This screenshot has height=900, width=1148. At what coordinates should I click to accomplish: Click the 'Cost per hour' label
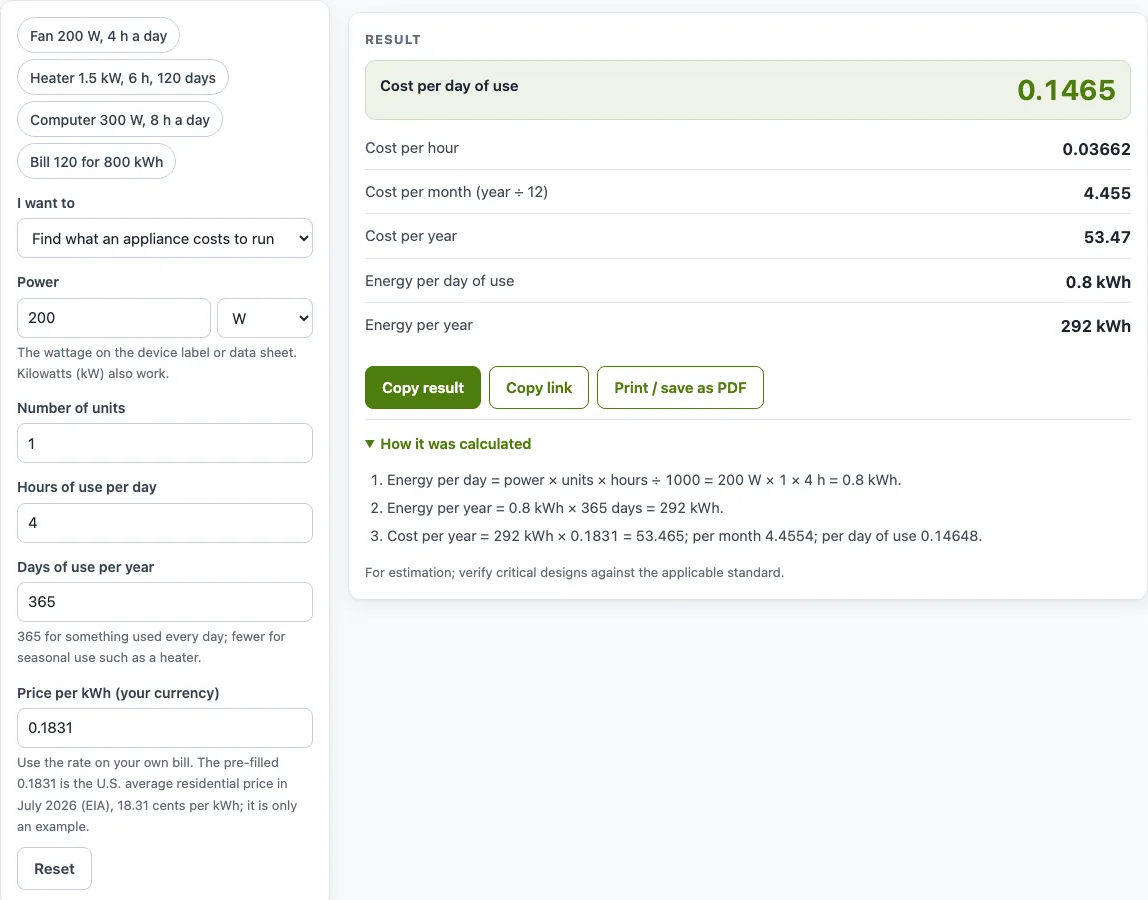pos(411,148)
